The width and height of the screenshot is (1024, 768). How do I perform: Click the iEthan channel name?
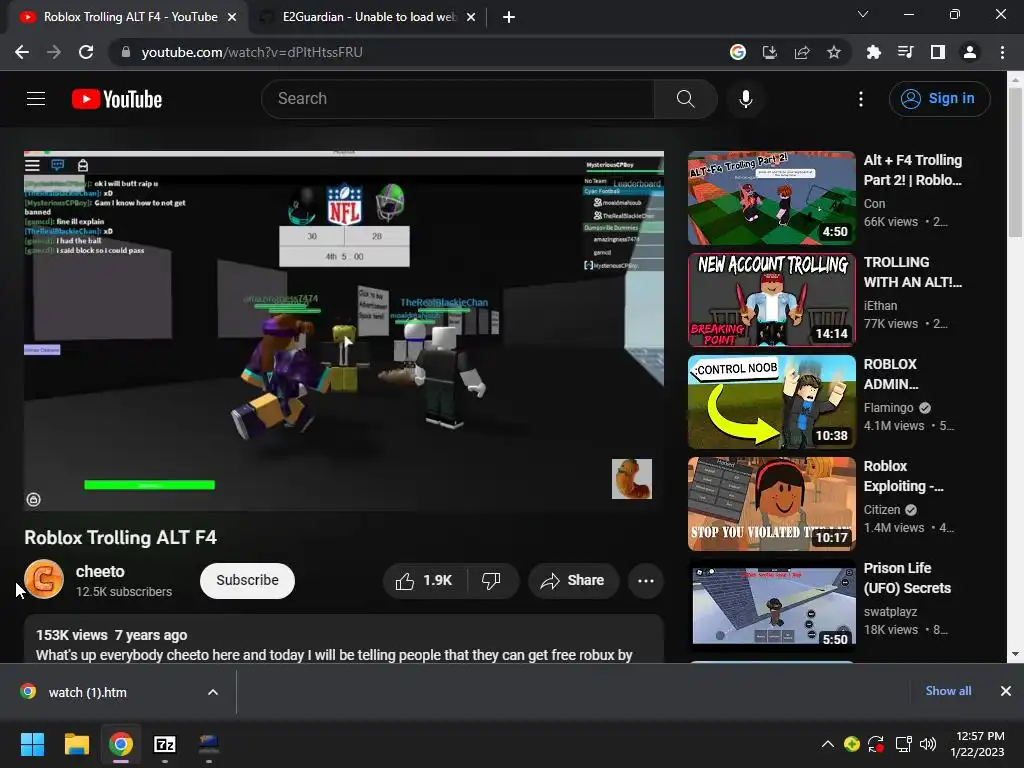880,306
